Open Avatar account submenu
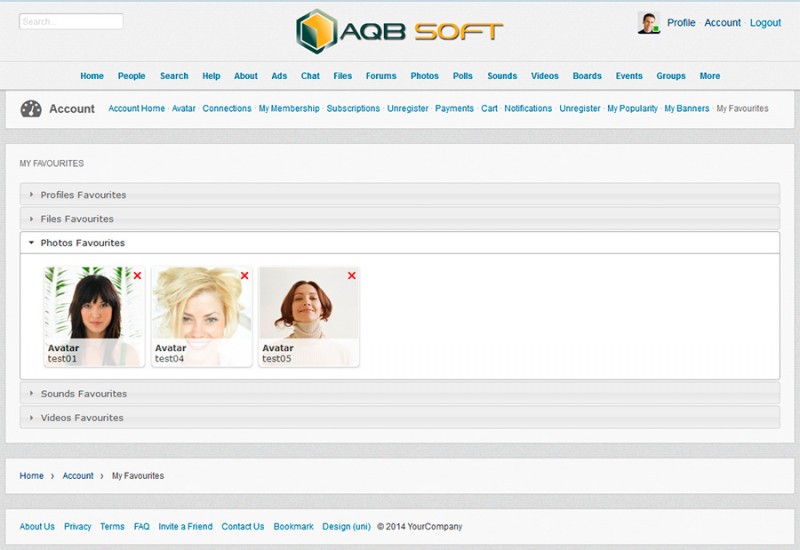 [x=184, y=108]
